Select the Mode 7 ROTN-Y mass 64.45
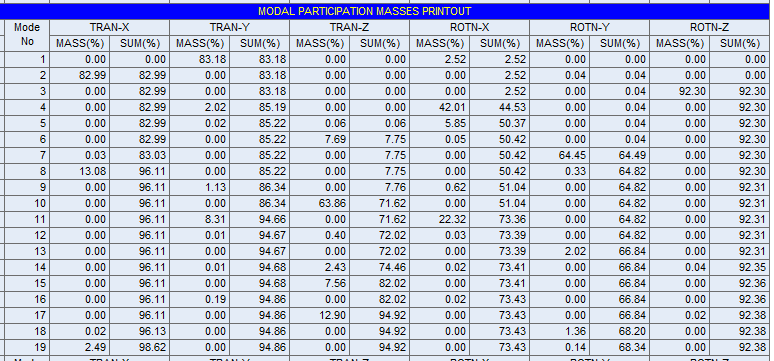The image size is (774, 361). click(x=559, y=155)
